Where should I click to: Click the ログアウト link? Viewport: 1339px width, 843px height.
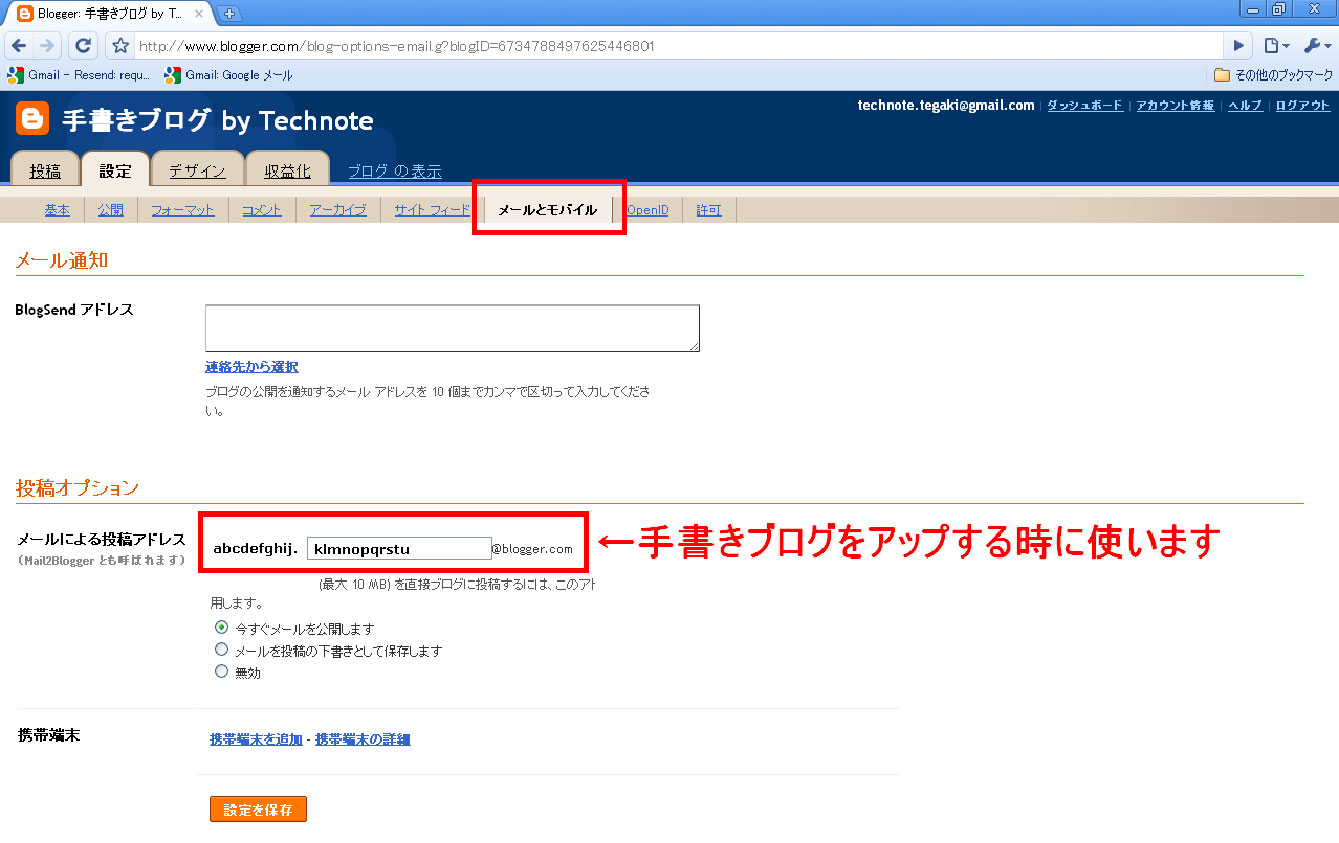coord(1303,105)
